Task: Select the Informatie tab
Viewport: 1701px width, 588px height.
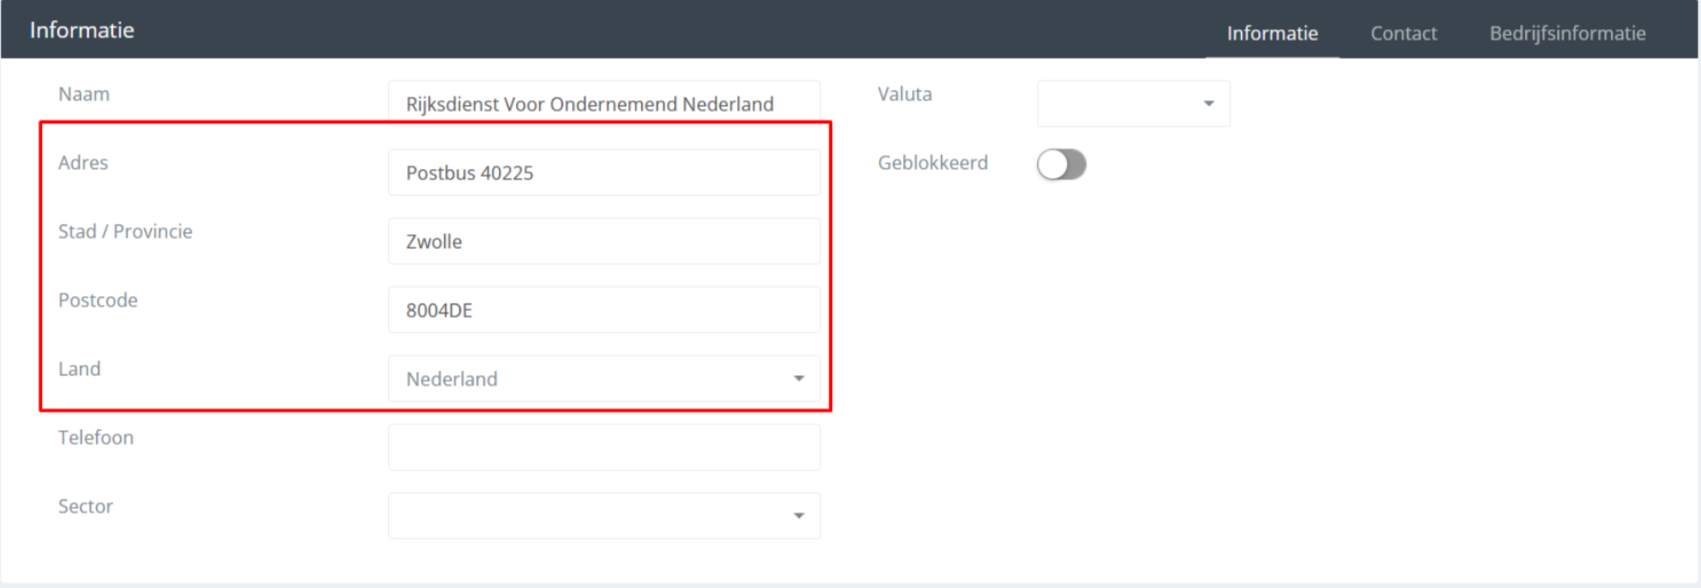Action: [1272, 33]
